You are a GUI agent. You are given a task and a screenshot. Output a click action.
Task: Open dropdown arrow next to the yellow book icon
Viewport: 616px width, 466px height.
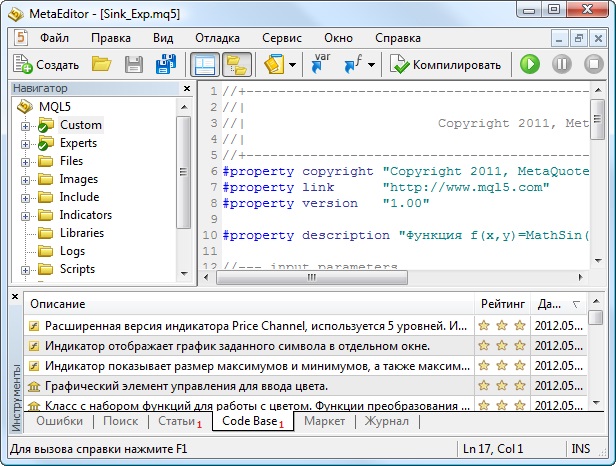[293, 64]
